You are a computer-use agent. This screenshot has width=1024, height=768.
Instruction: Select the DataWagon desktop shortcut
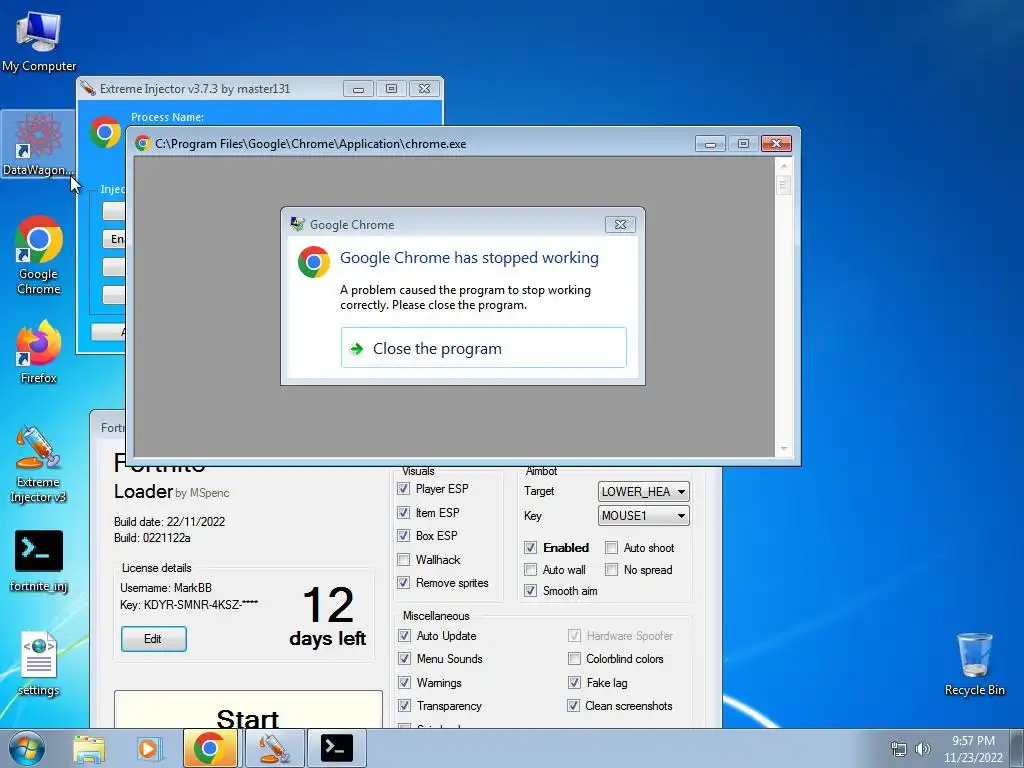click(37, 144)
